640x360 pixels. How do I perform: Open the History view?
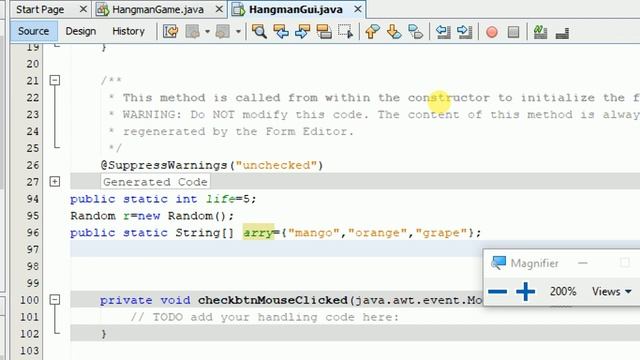[128, 31]
